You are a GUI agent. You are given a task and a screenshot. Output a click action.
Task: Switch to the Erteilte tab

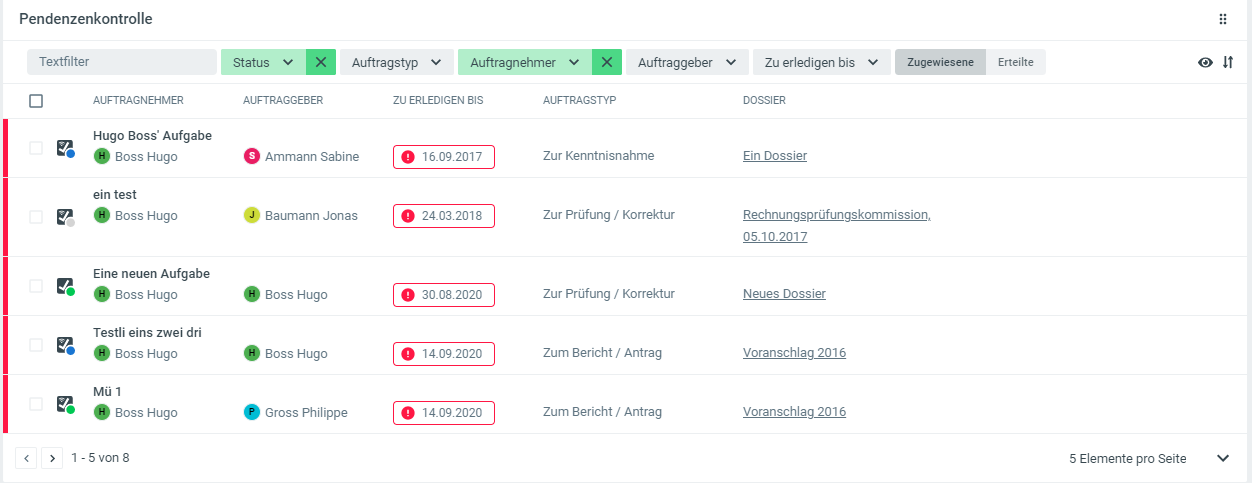1015,62
